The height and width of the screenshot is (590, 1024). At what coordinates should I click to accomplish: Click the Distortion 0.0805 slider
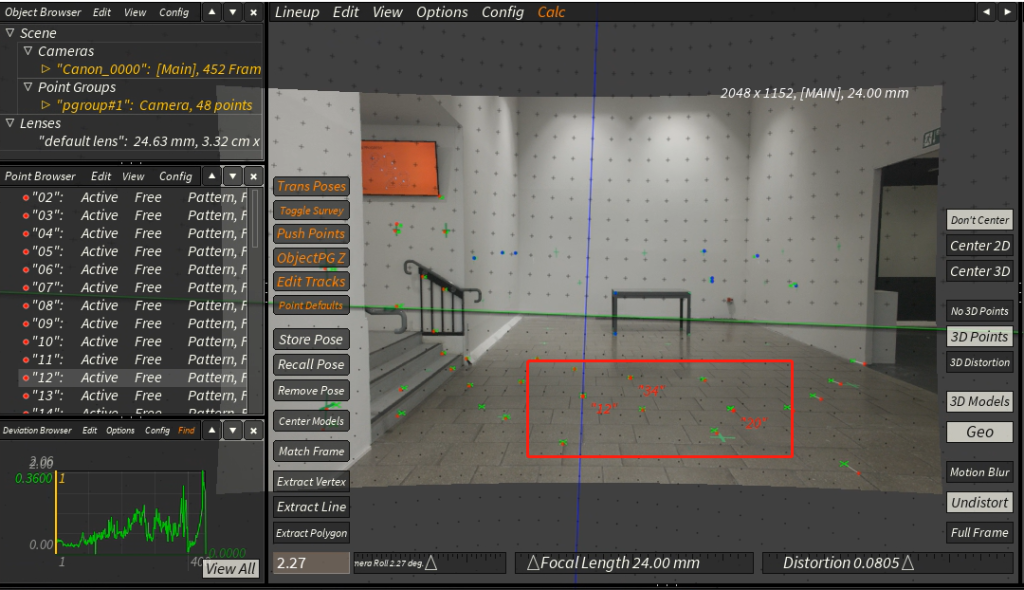pos(888,563)
